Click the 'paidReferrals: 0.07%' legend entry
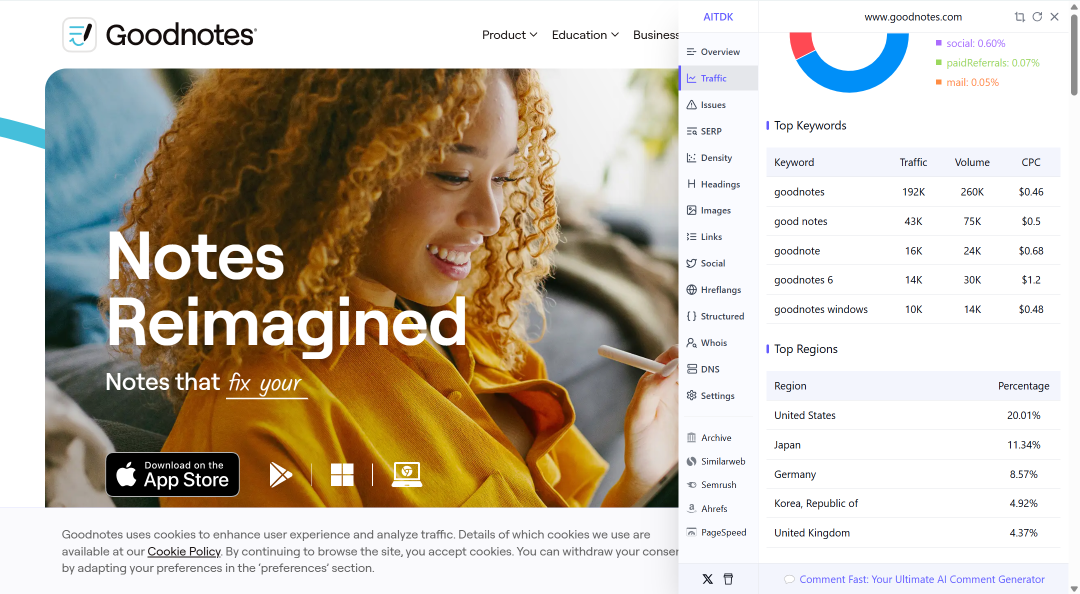The width and height of the screenshot is (1080, 594). tap(987, 63)
